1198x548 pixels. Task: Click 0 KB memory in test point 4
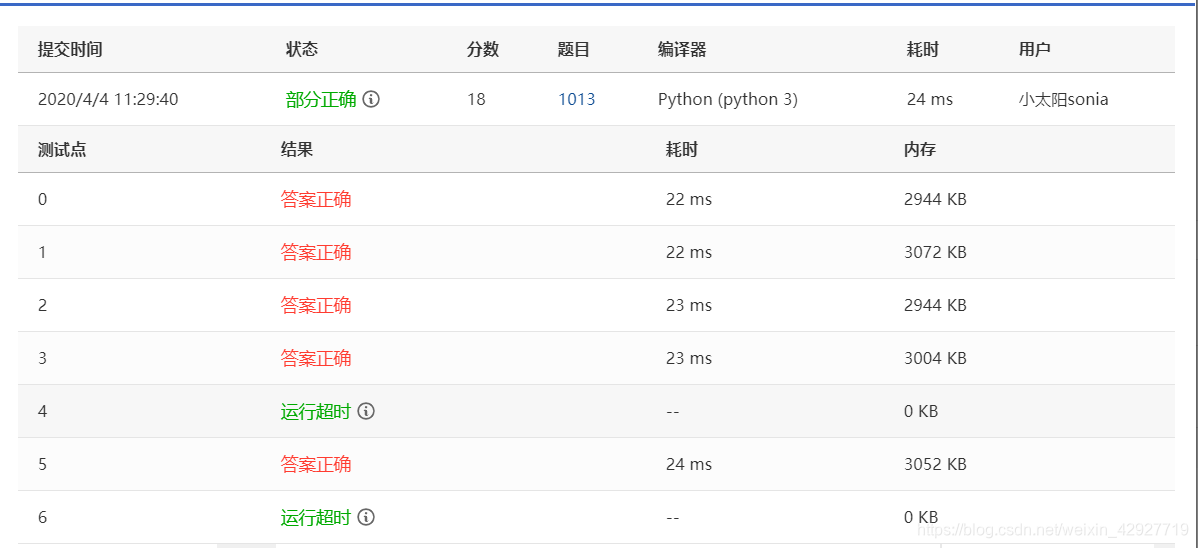tap(920, 411)
